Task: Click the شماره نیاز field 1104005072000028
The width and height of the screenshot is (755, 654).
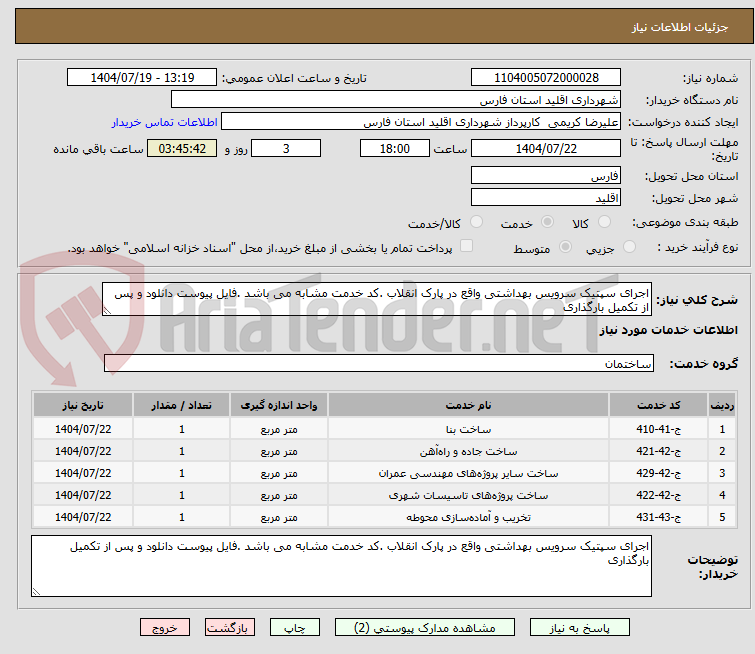Action: pos(546,78)
